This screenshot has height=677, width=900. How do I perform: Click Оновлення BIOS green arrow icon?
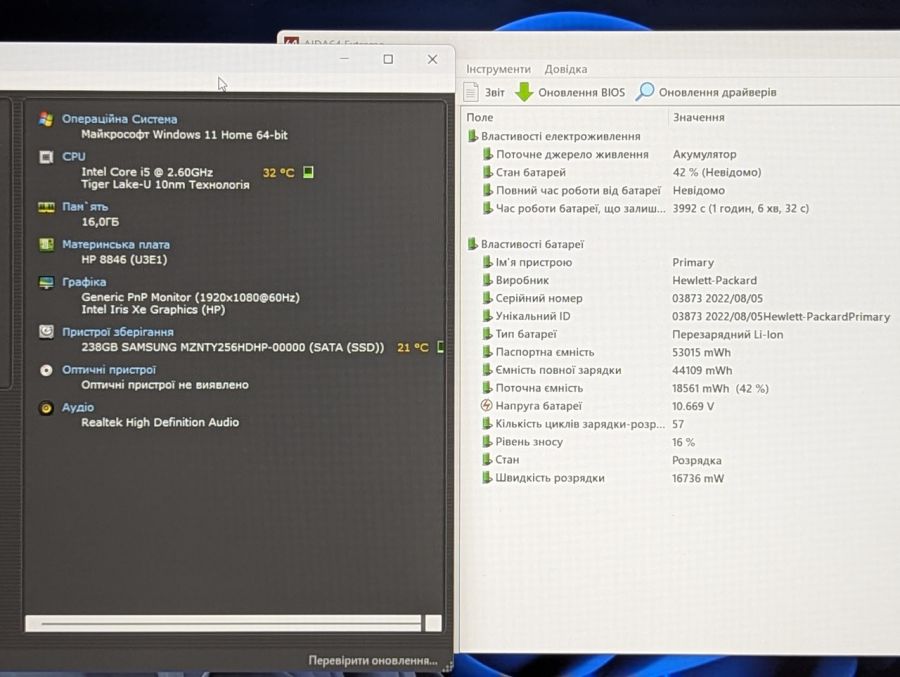523,92
